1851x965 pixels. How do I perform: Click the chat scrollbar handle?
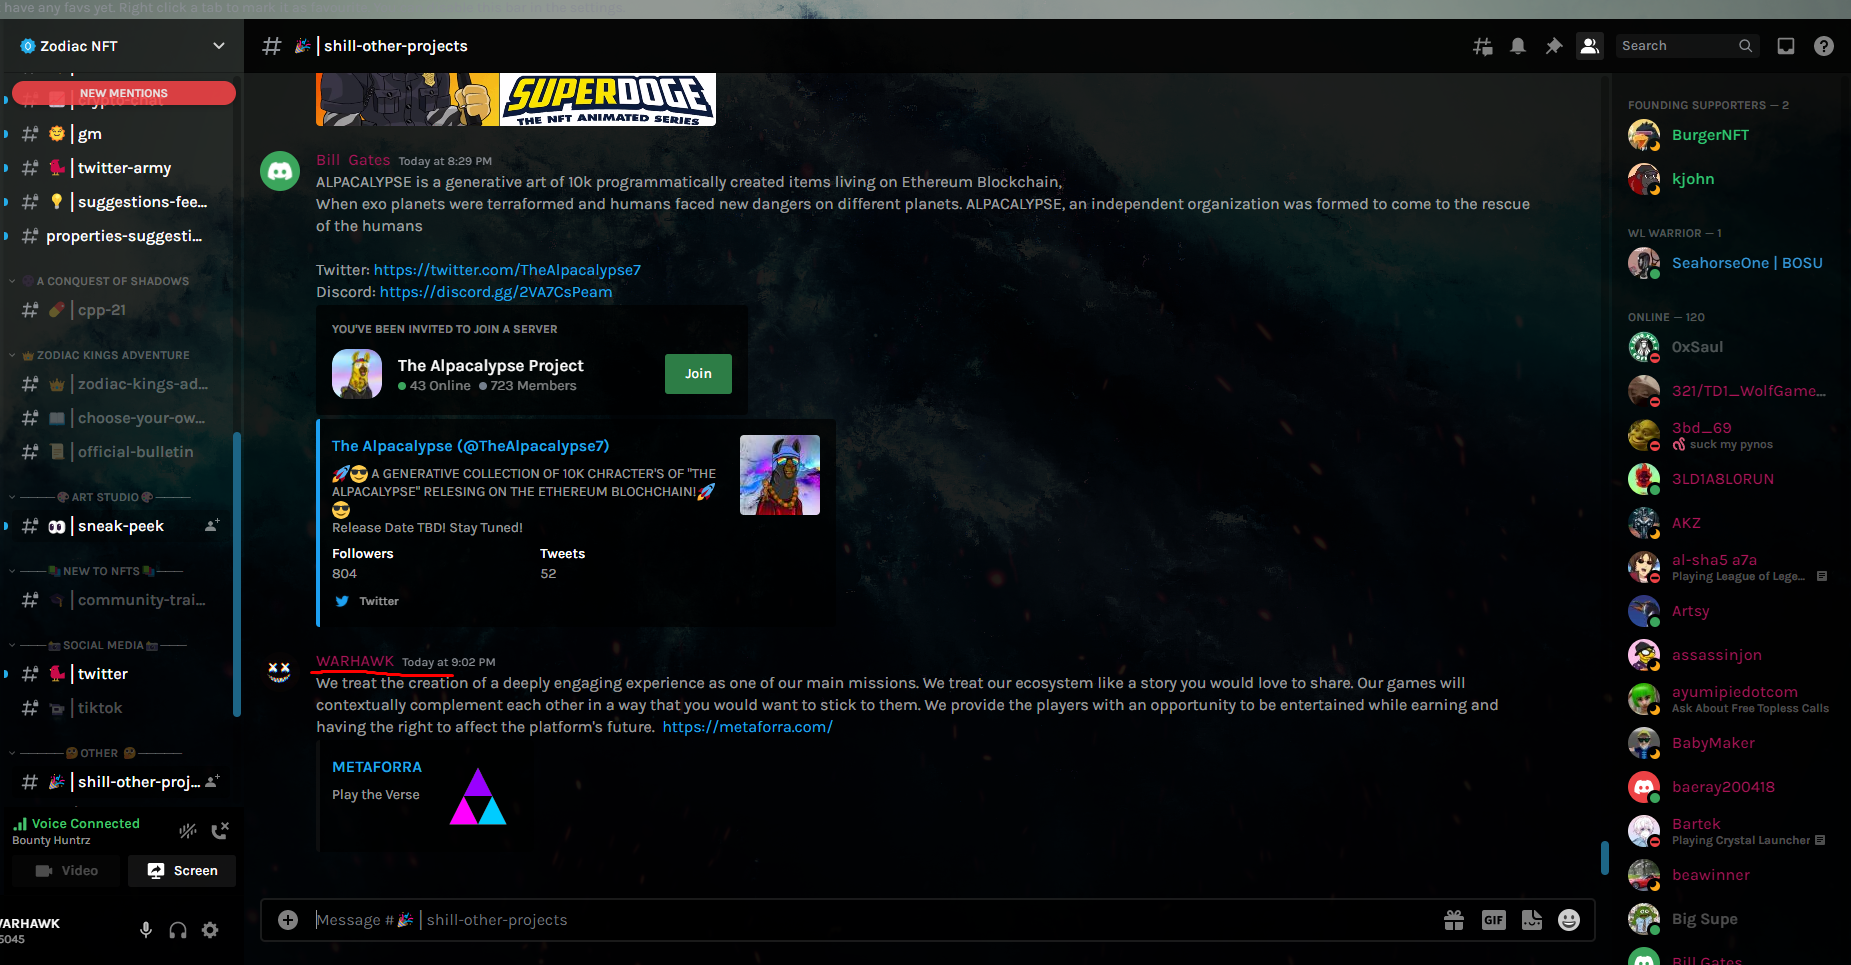point(1604,858)
